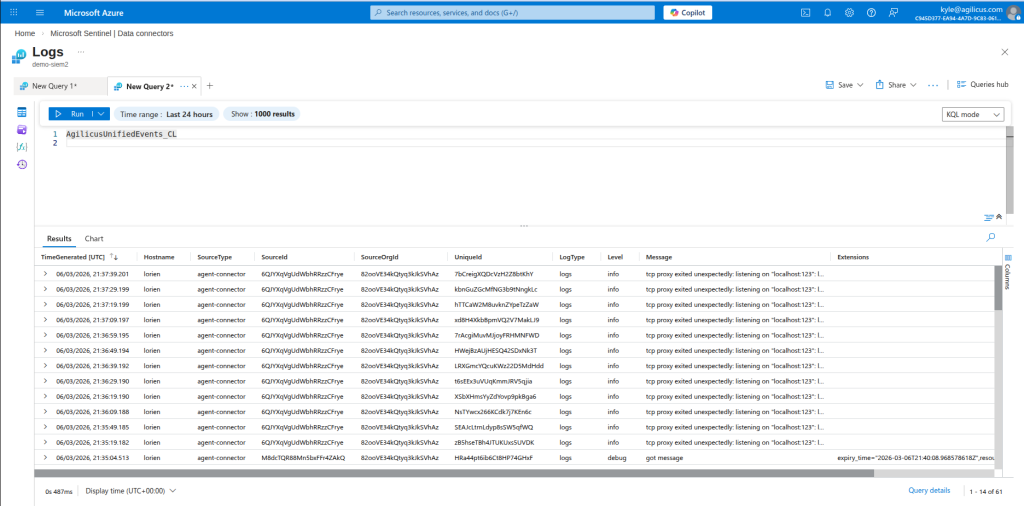The width and height of the screenshot is (1024, 506).
Task: Open Cloud Shell from the top bar
Action: [806, 12]
